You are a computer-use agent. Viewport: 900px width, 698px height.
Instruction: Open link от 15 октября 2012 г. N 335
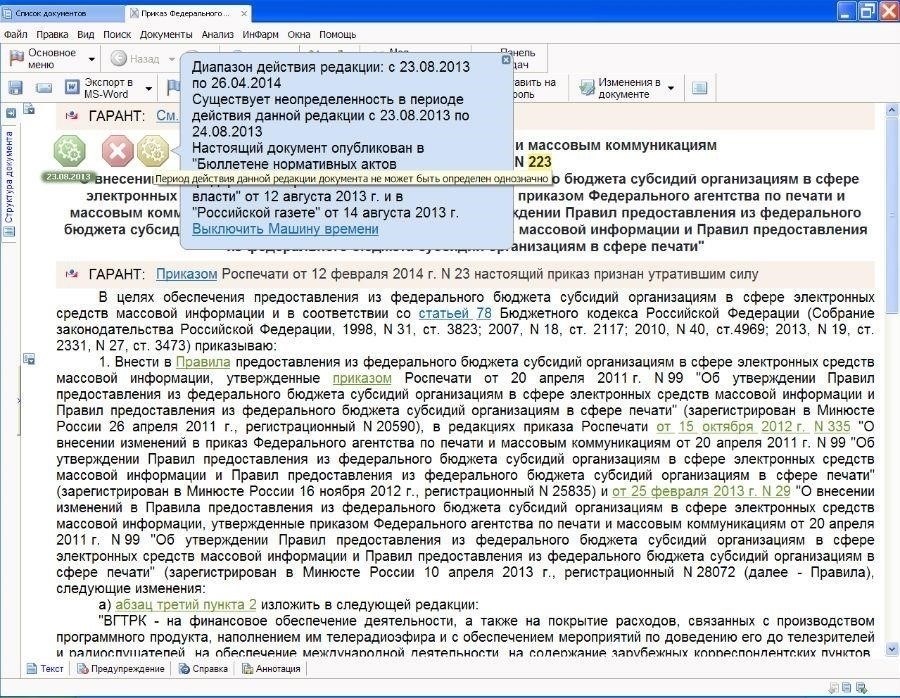pos(753,426)
